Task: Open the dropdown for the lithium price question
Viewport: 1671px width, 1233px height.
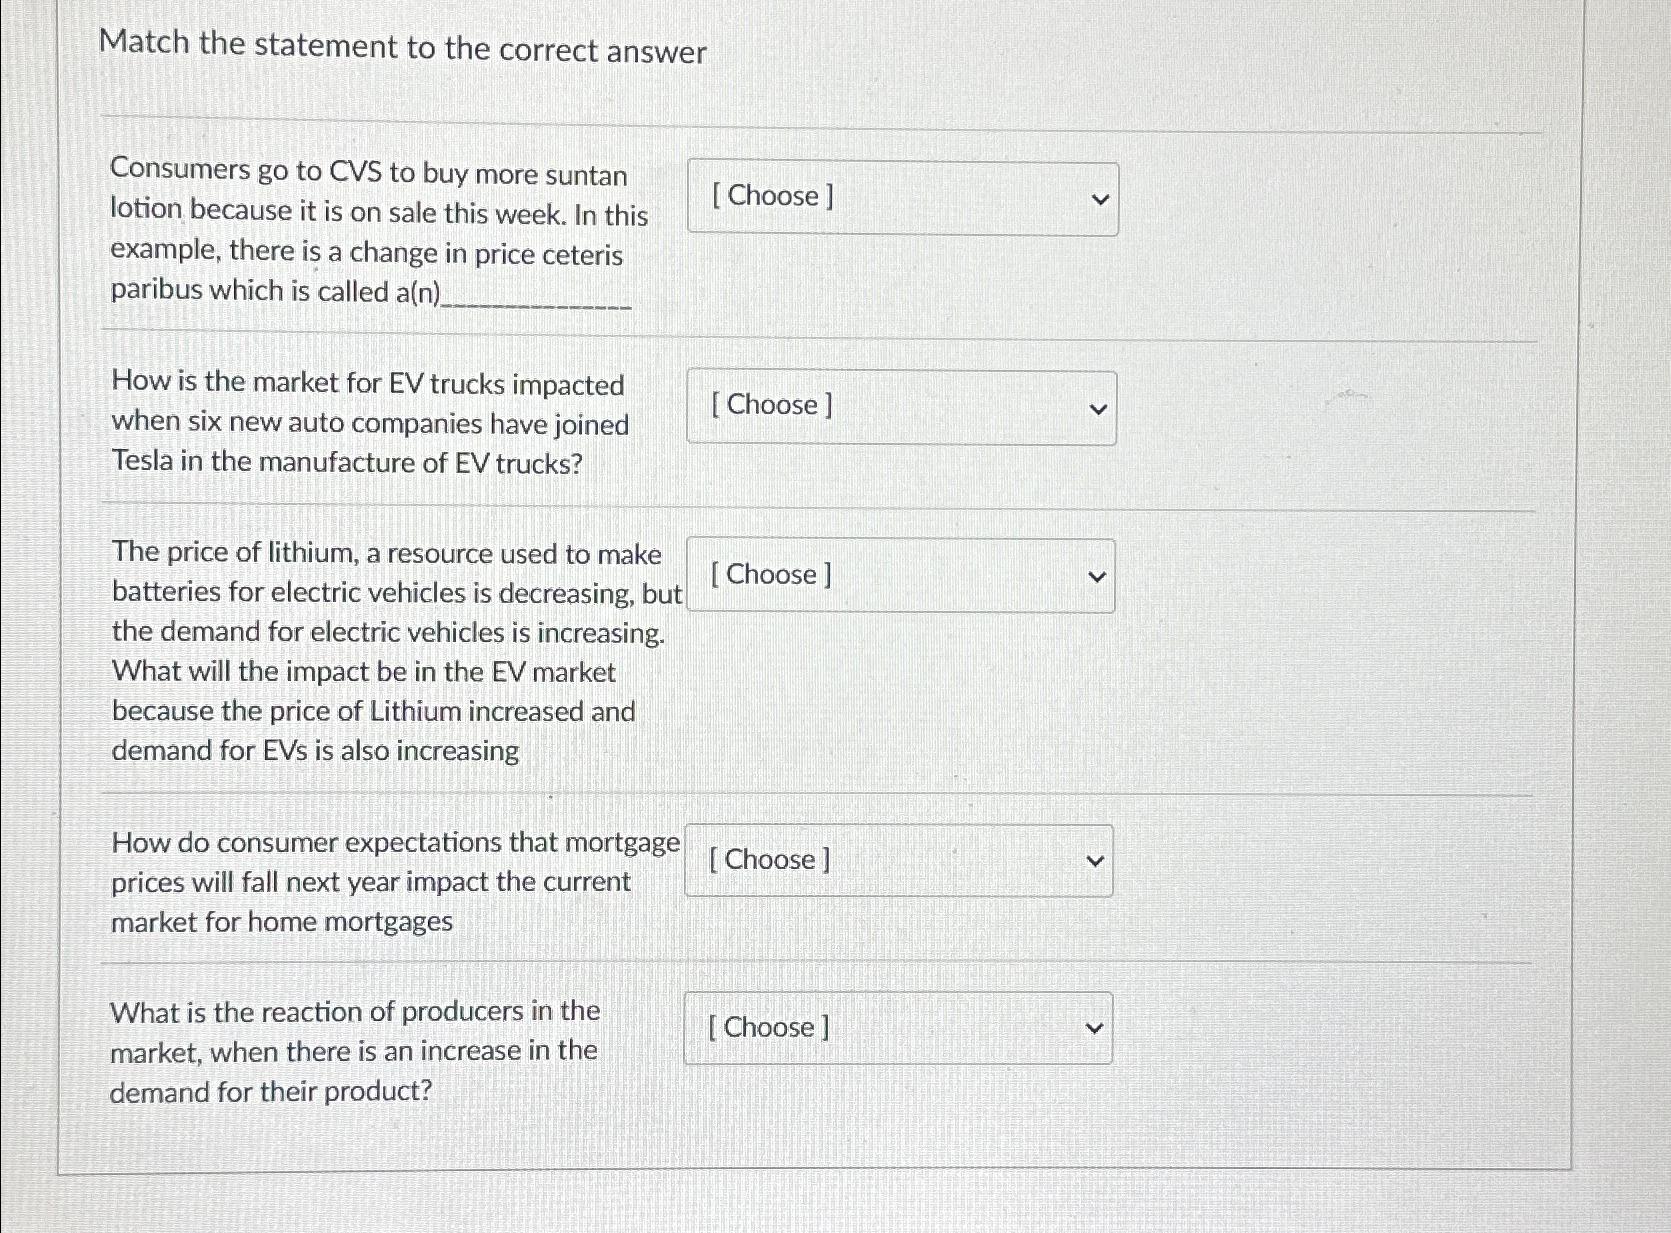Action: 898,577
